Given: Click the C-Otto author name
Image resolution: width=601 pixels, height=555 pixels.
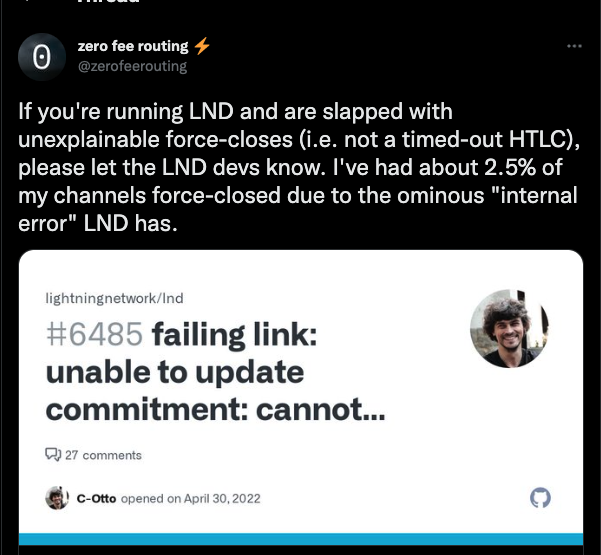Looking at the screenshot, I should [96, 498].
